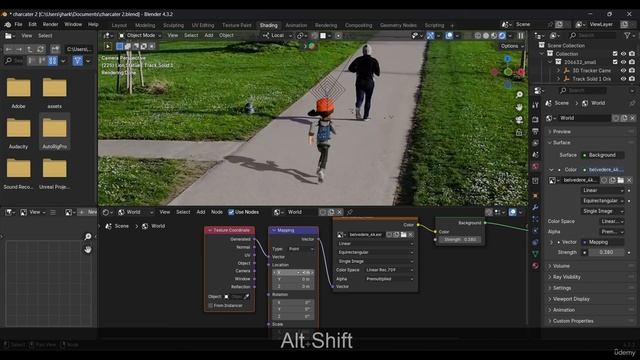The height and width of the screenshot is (360, 640).
Task: Open the Render menu
Action: (x=51, y=24)
